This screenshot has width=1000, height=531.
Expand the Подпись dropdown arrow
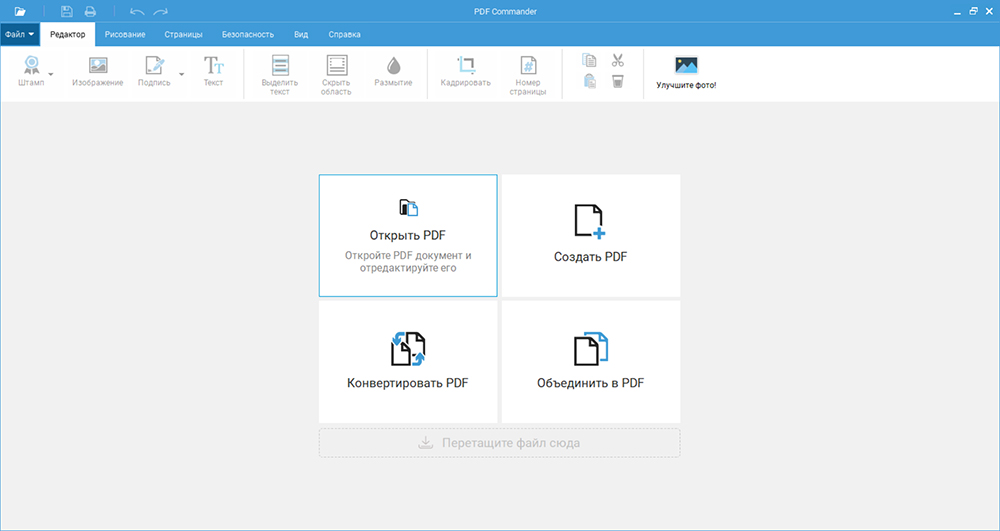click(x=181, y=74)
